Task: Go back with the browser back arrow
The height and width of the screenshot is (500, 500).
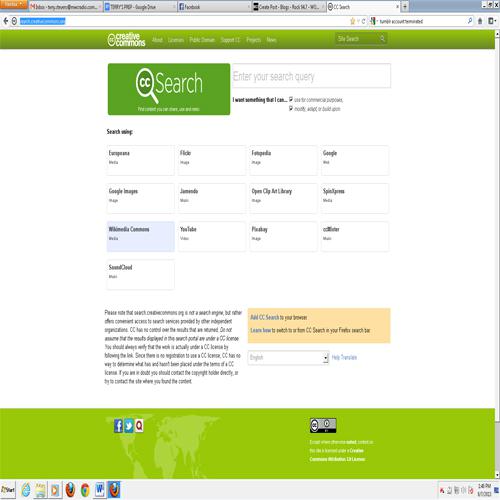Action: [5, 21]
